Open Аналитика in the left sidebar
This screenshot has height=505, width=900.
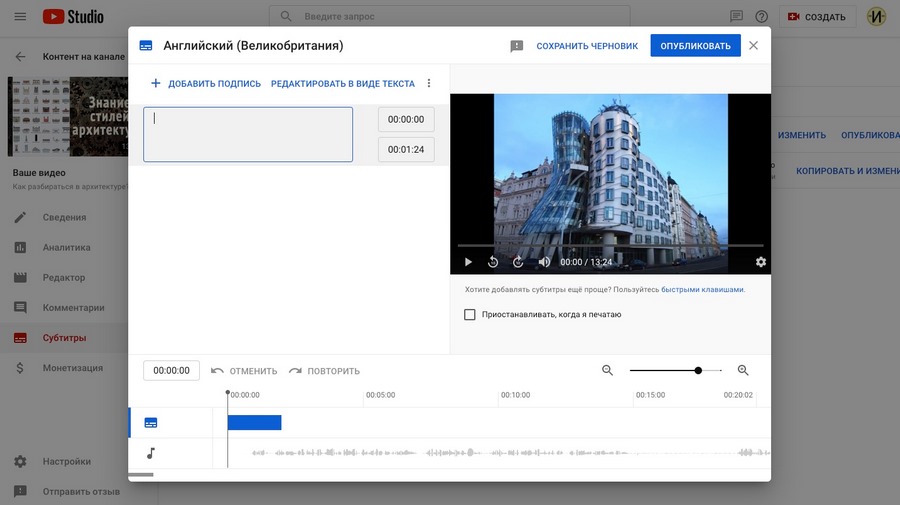pos(66,248)
